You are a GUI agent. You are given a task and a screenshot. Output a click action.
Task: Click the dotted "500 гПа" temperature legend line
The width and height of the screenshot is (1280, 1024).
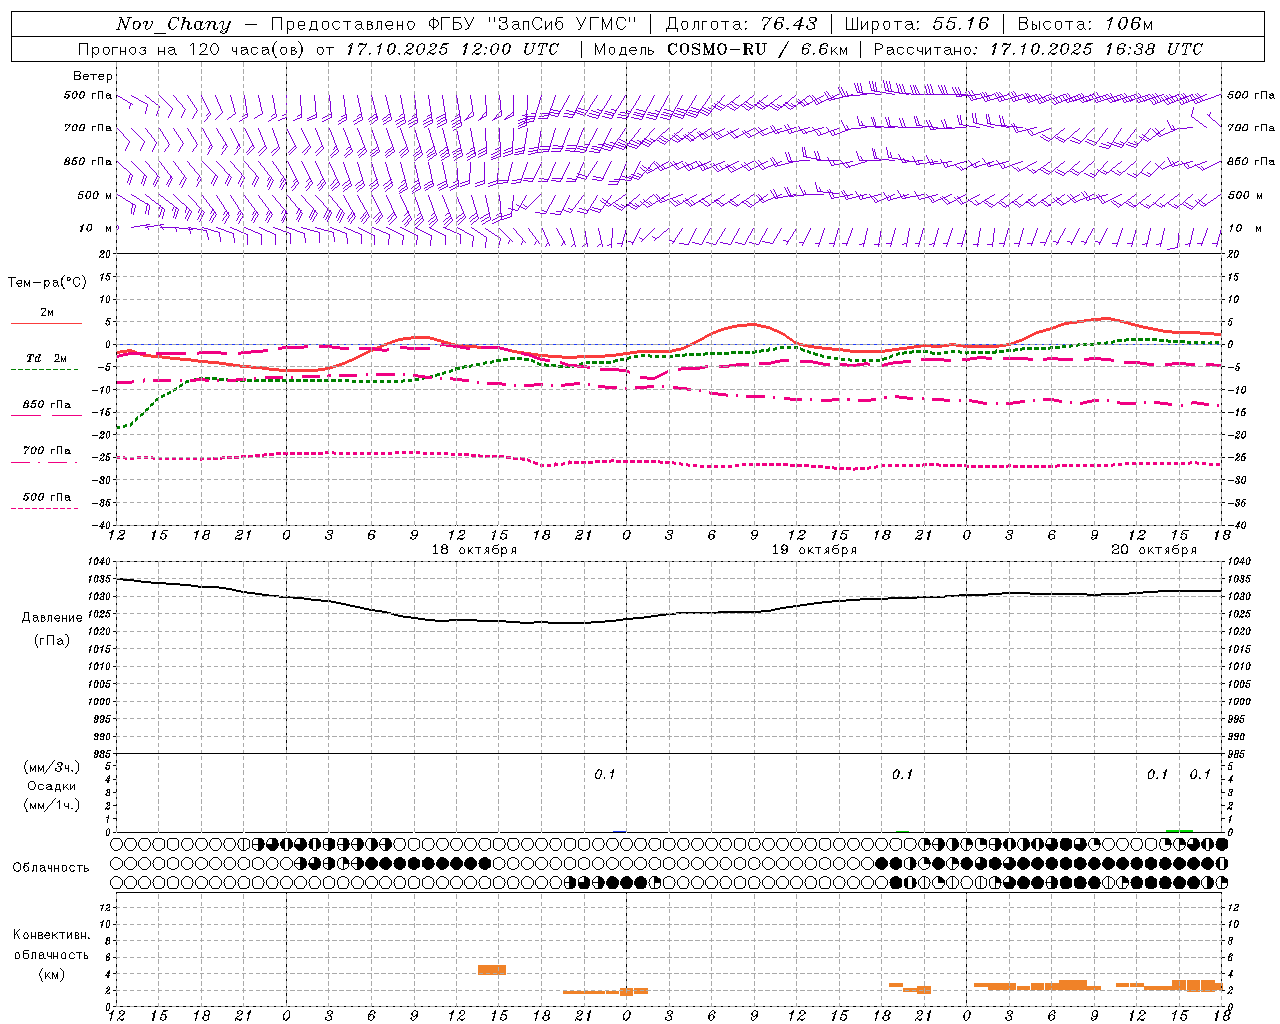pyautogui.click(x=44, y=508)
